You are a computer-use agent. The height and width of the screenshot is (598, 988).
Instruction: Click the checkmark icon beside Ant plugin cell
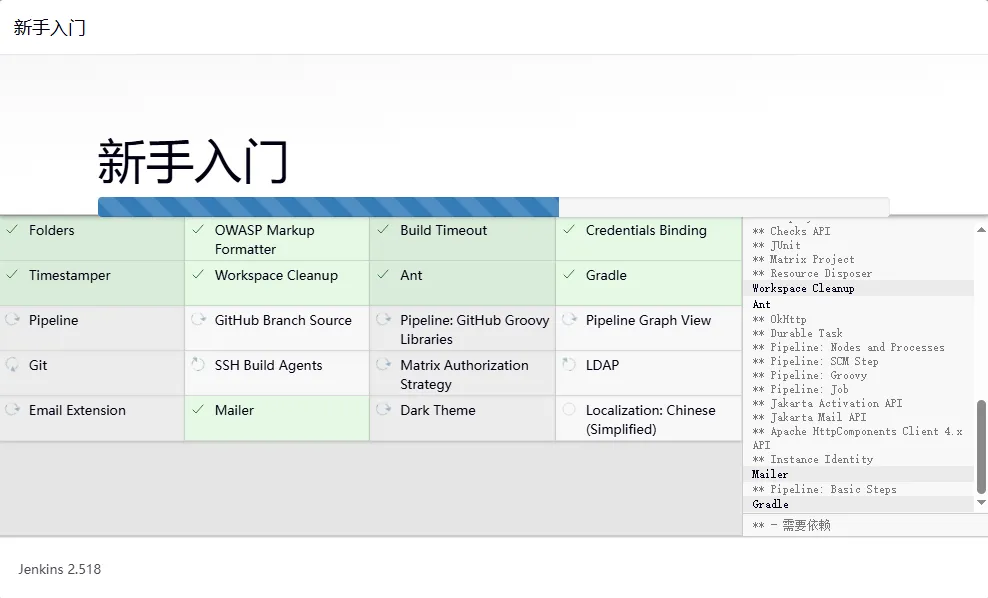click(383, 275)
